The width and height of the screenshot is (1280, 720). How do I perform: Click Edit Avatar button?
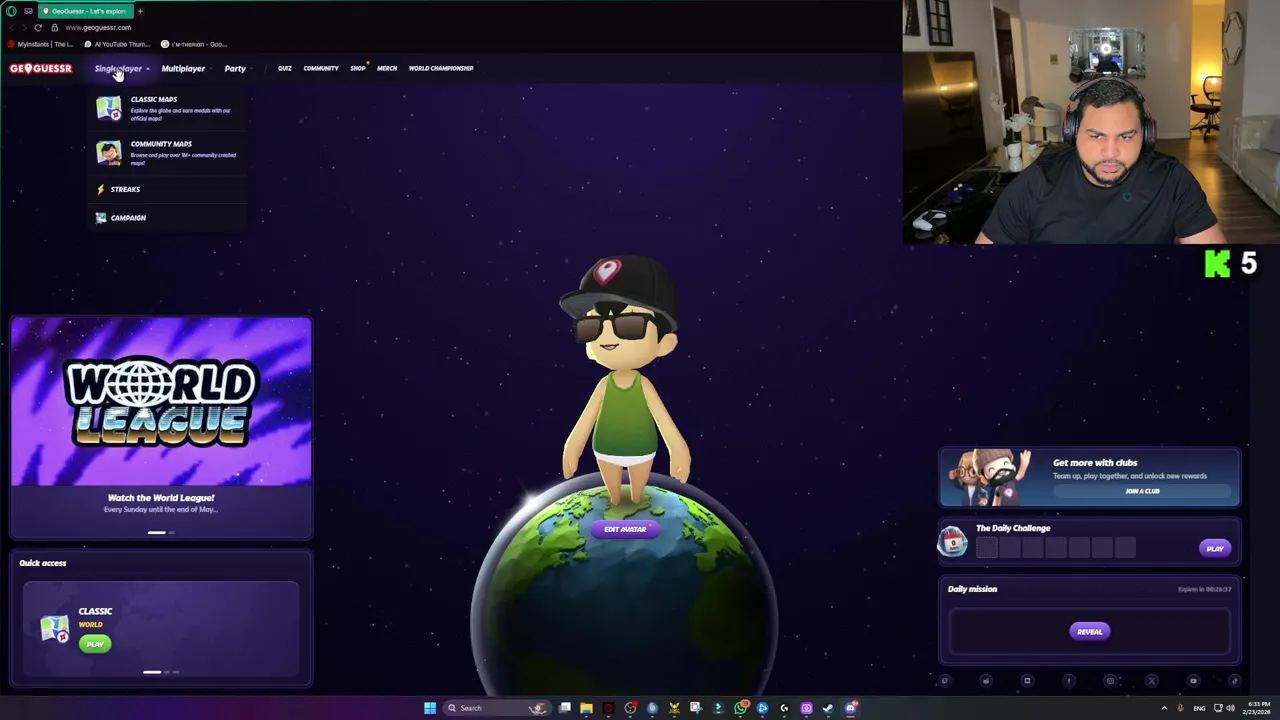pyautogui.click(x=625, y=529)
